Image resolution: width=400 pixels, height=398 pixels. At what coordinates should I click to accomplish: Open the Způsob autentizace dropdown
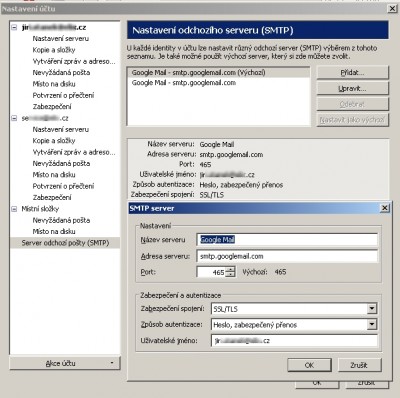point(372,324)
